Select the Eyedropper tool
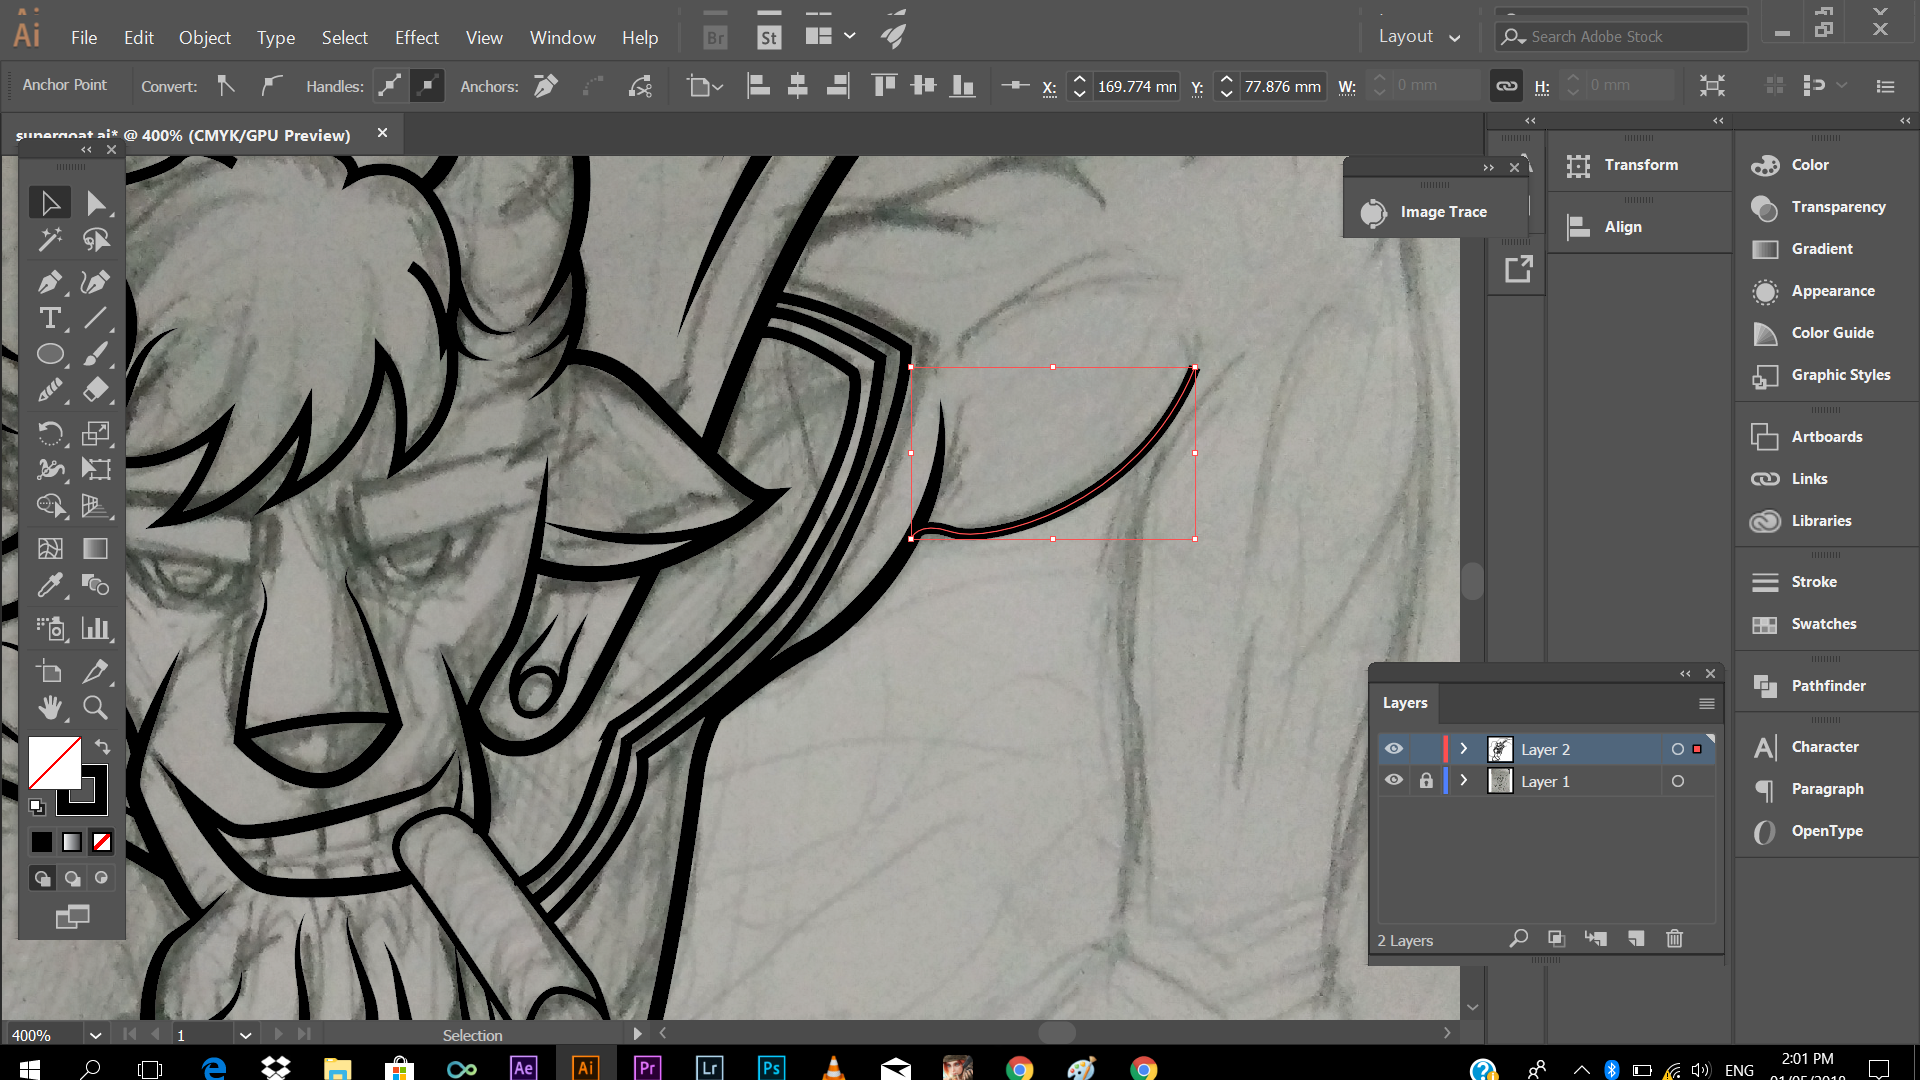This screenshot has height=1080, width=1920. pos(49,585)
